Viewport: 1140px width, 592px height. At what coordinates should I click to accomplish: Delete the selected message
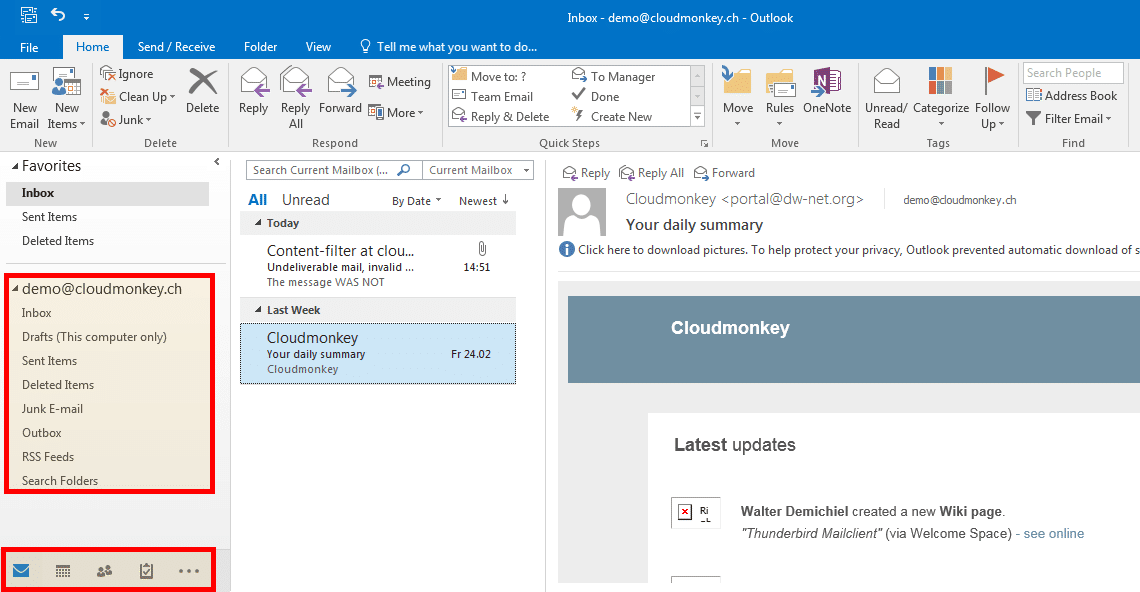(x=202, y=91)
